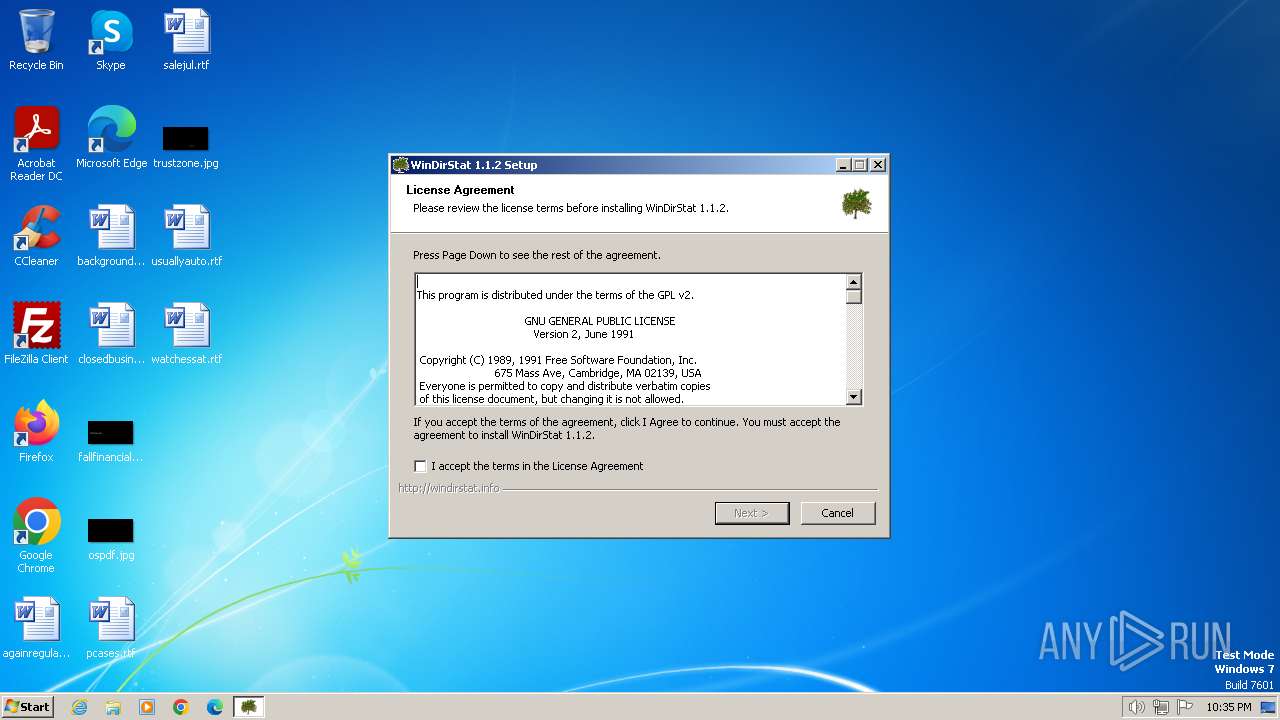The width and height of the screenshot is (1280, 720).
Task: Click the license text scroll down arrow
Action: click(854, 397)
